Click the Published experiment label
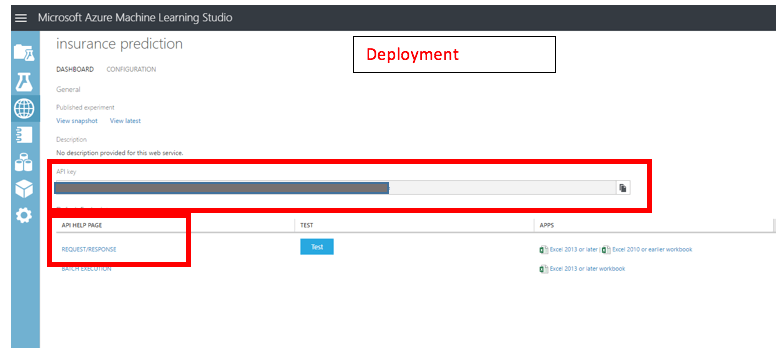The height and width of the screenshot is (361, 782). pos(85,107)
